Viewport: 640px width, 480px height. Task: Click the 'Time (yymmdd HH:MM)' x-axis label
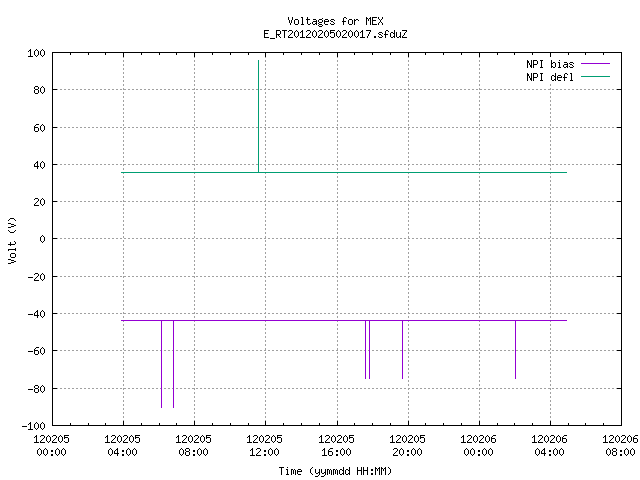335,471
